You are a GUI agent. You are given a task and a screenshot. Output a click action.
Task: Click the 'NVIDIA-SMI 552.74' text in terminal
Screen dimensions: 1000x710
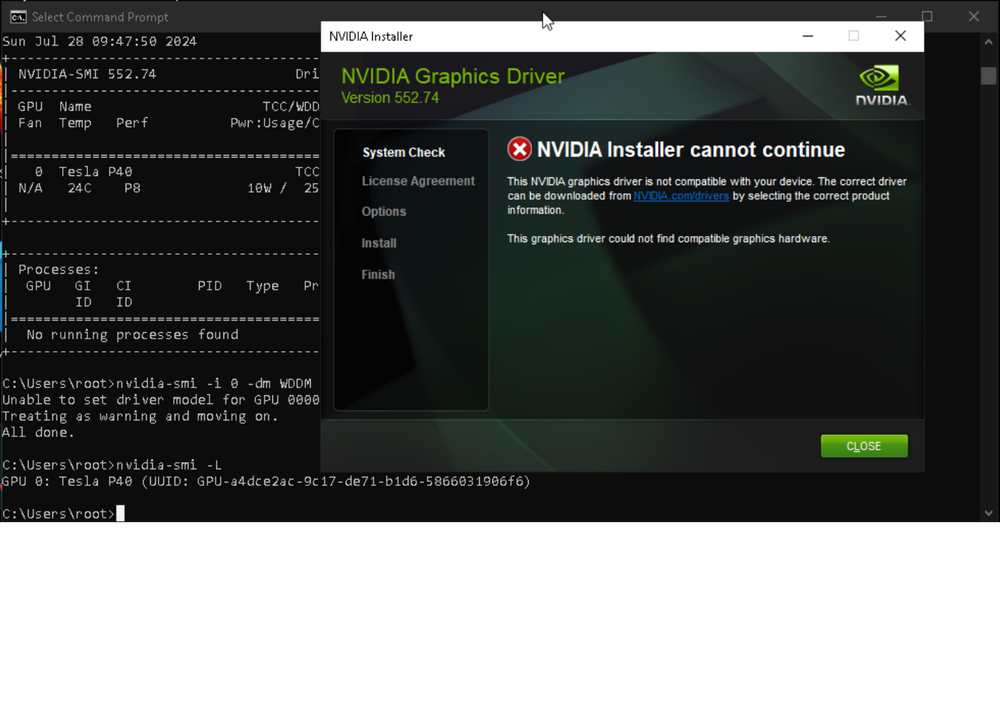click(87, 74)
